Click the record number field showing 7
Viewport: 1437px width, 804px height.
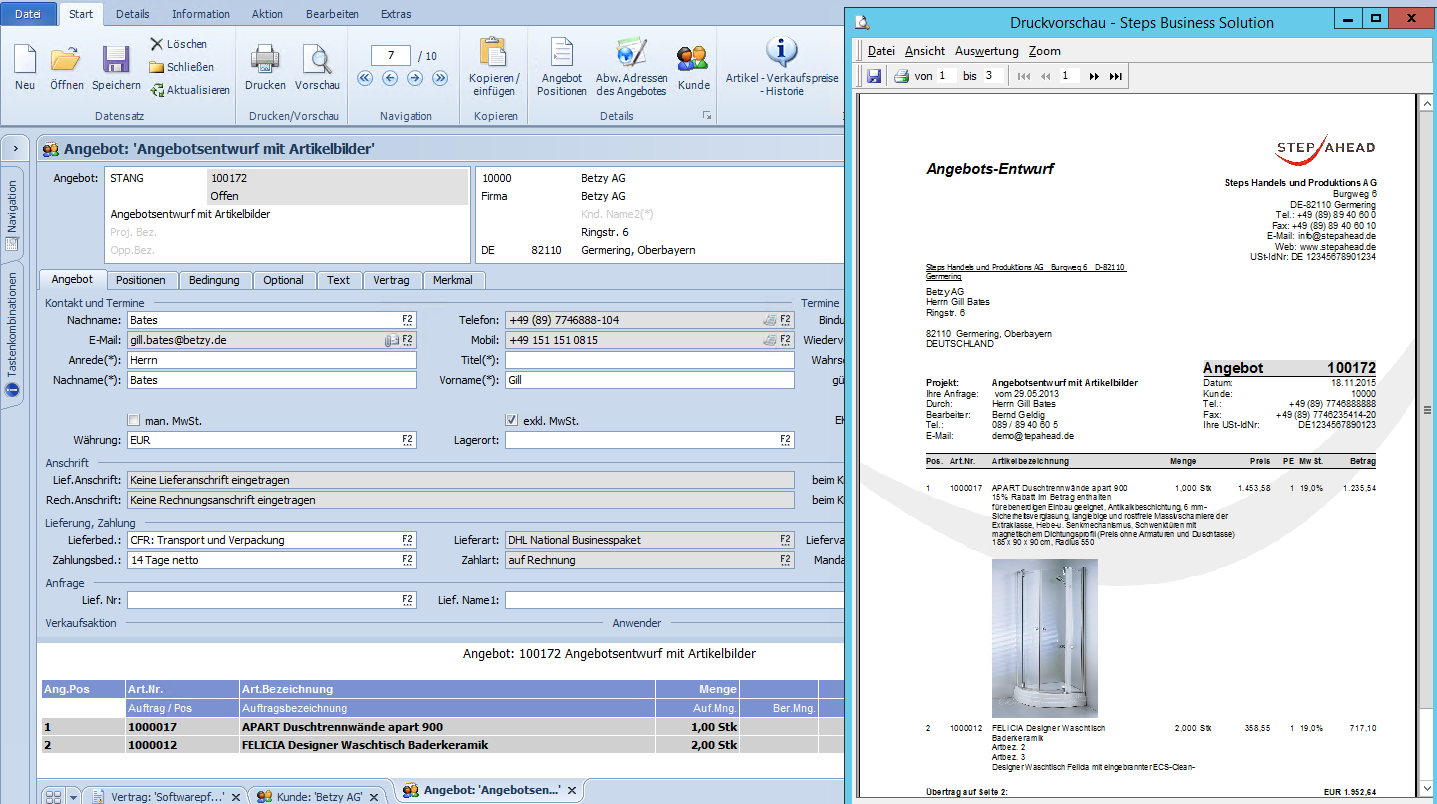point(391,55)
